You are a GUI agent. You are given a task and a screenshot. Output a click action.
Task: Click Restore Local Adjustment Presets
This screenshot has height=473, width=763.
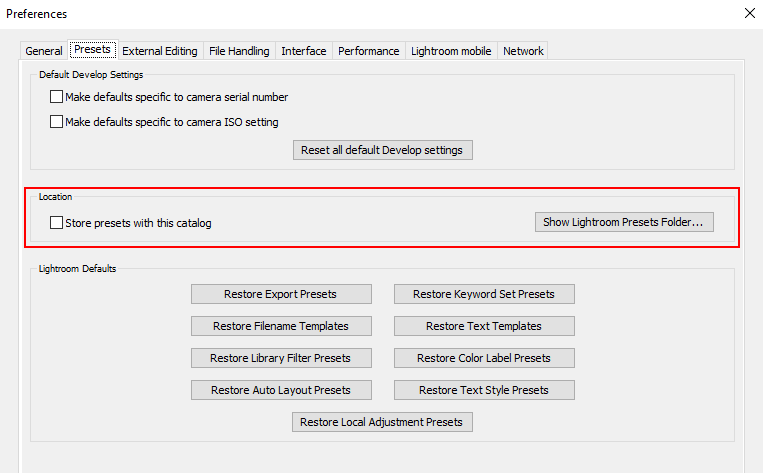[382, 422]
